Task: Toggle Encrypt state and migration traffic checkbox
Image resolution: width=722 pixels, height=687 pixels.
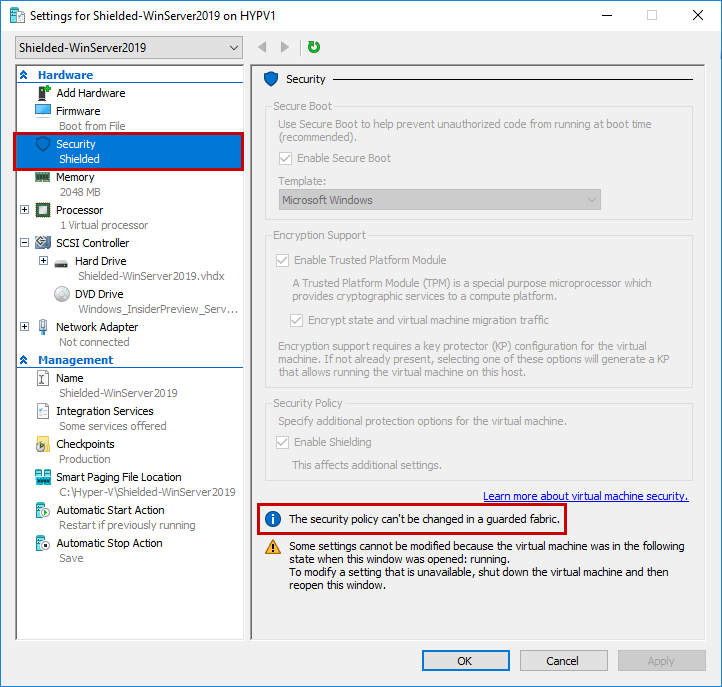Action: [x=296, y=320]
